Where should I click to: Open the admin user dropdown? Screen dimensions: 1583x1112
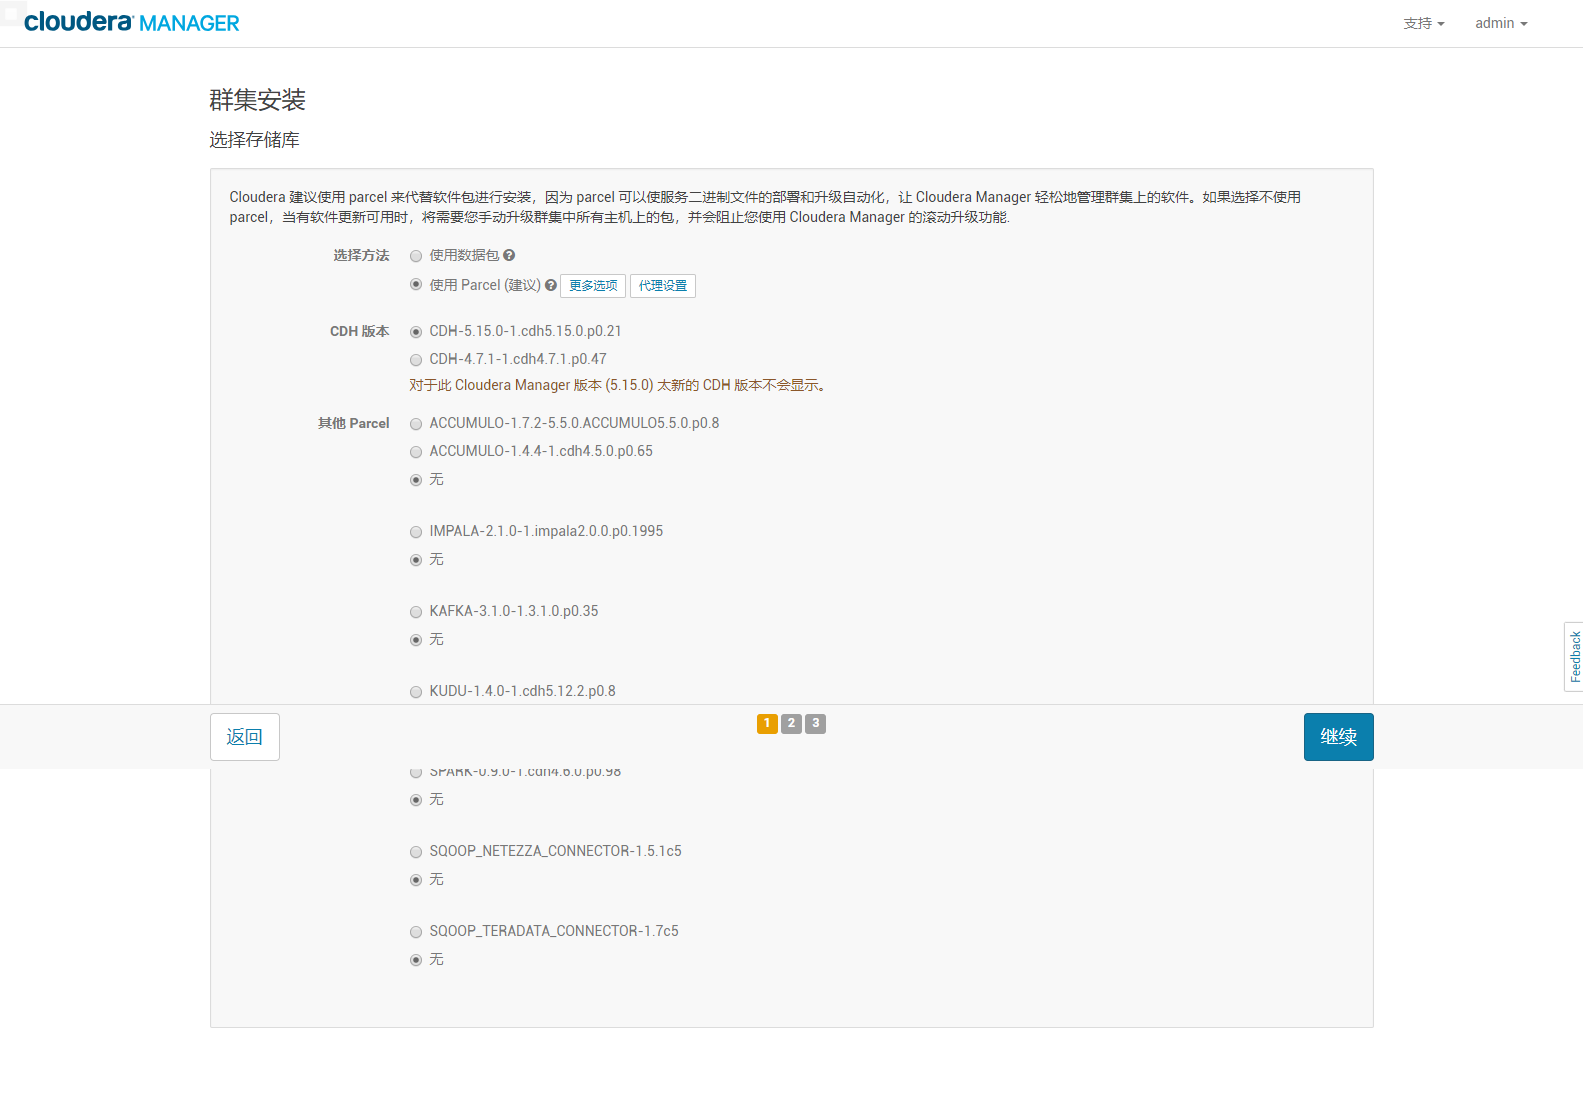click(1501, 23)
